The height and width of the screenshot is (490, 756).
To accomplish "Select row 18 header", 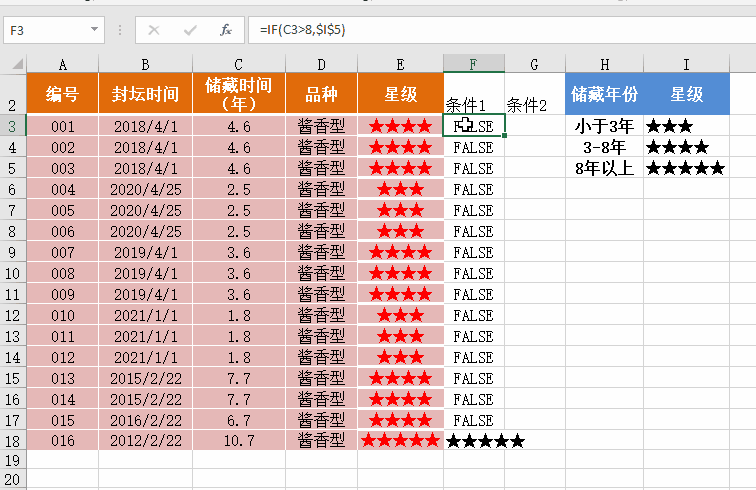I will (x=13, y=441).
